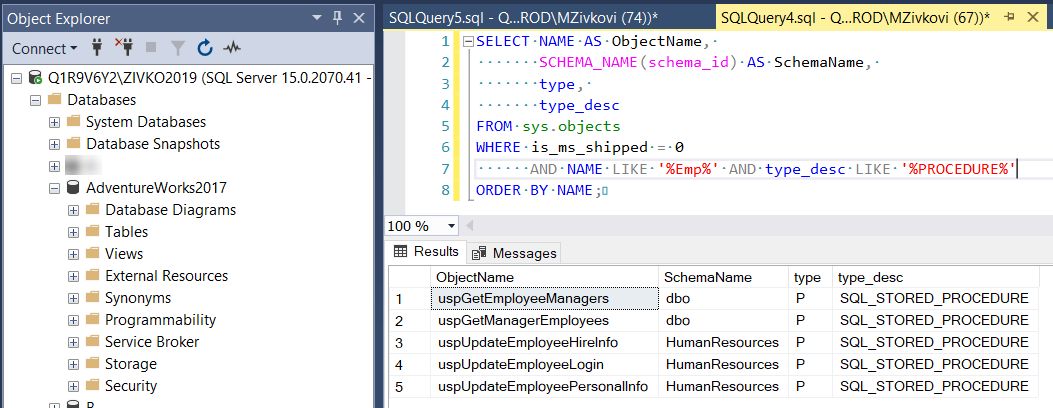Click the type_desc column header

click(x=937, y=277)
